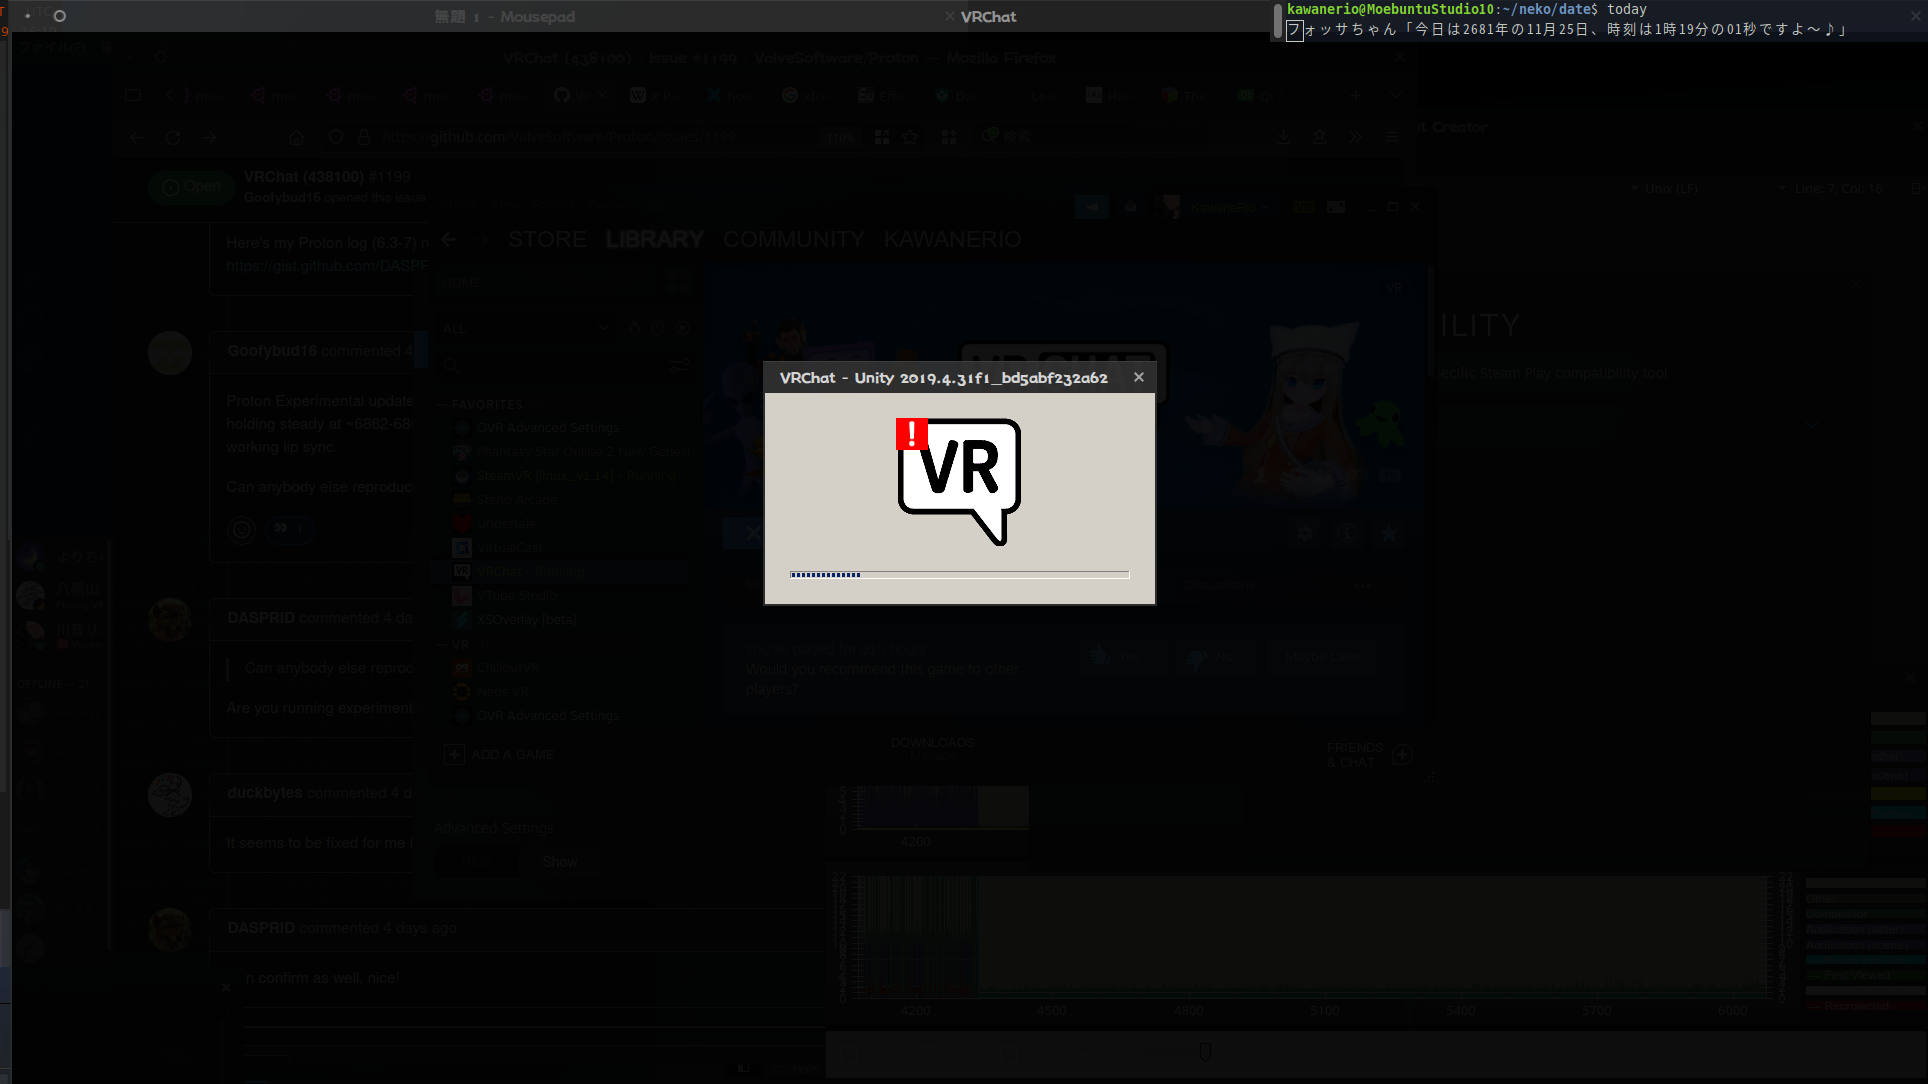The height and width of the screenshot is (1084, 1928).
Task: Show more Firefox toolbar tools chevron
Action: coord(1355,137)
